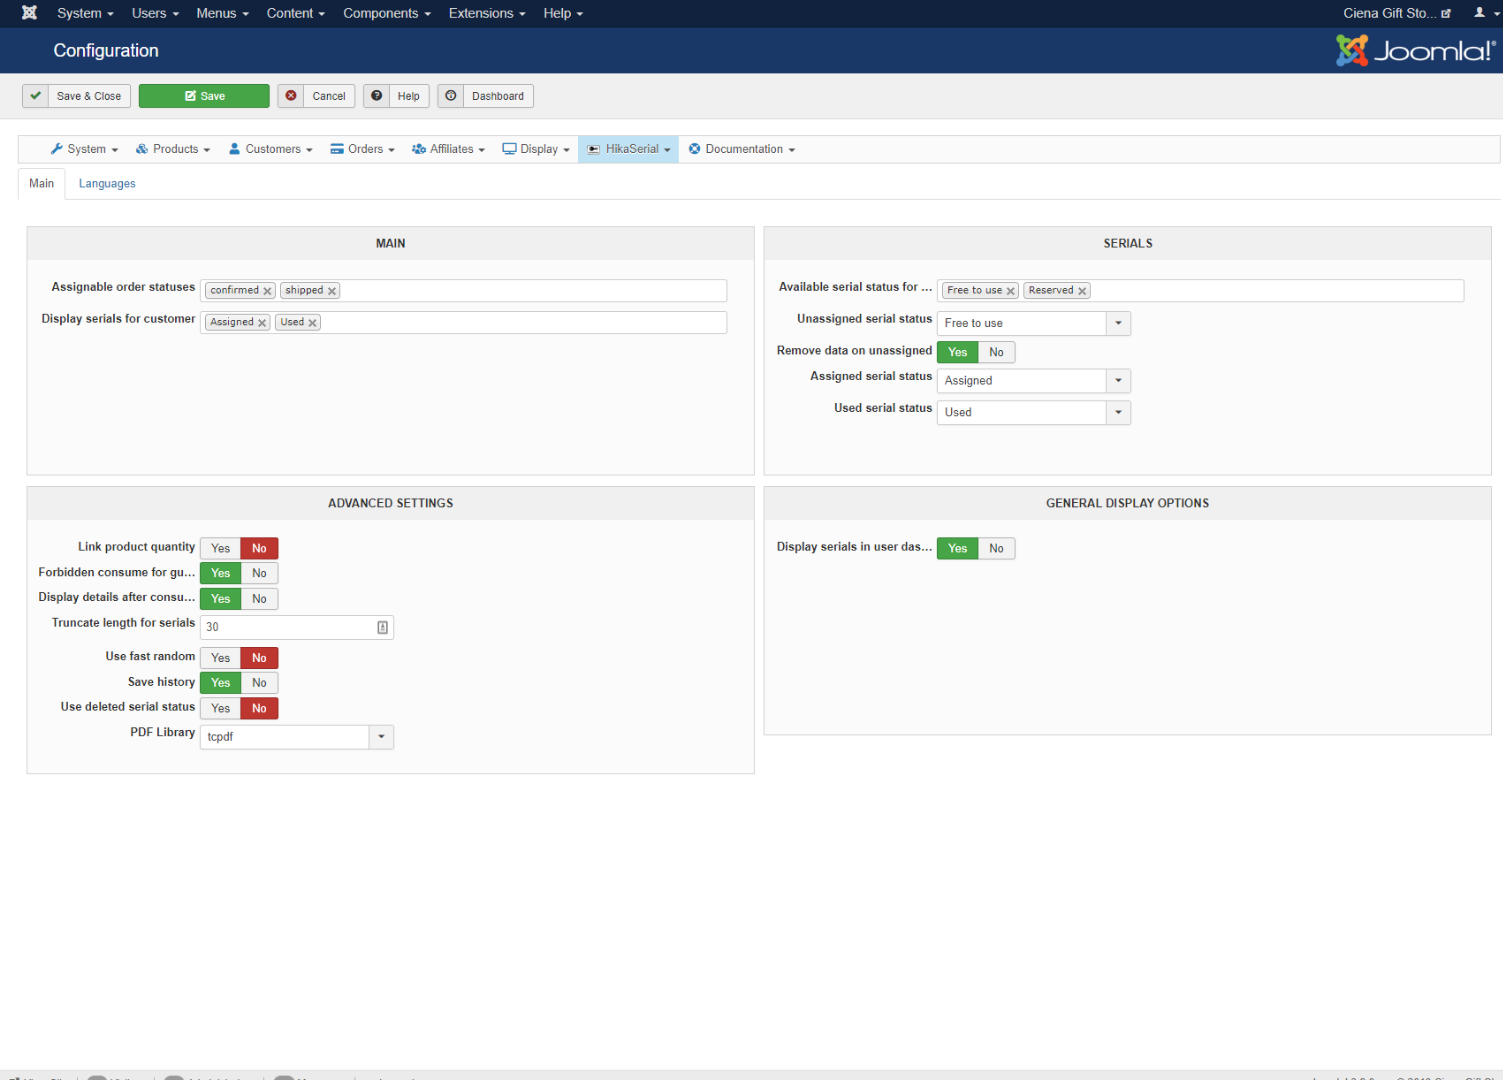Click the Dashboard button
The image size is (1503, 1080).
coord(485,96)
